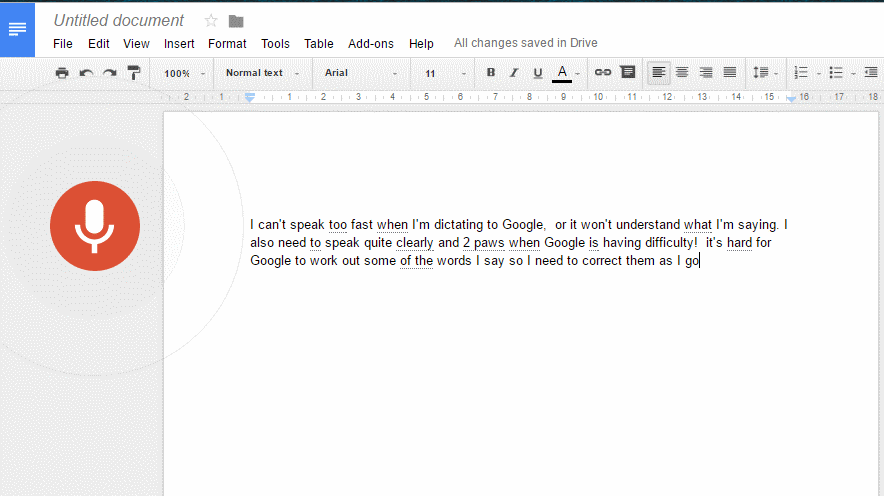Open the Edit menu
The image size is (884, 496).
pyautogui.click(x=99, y=43)
